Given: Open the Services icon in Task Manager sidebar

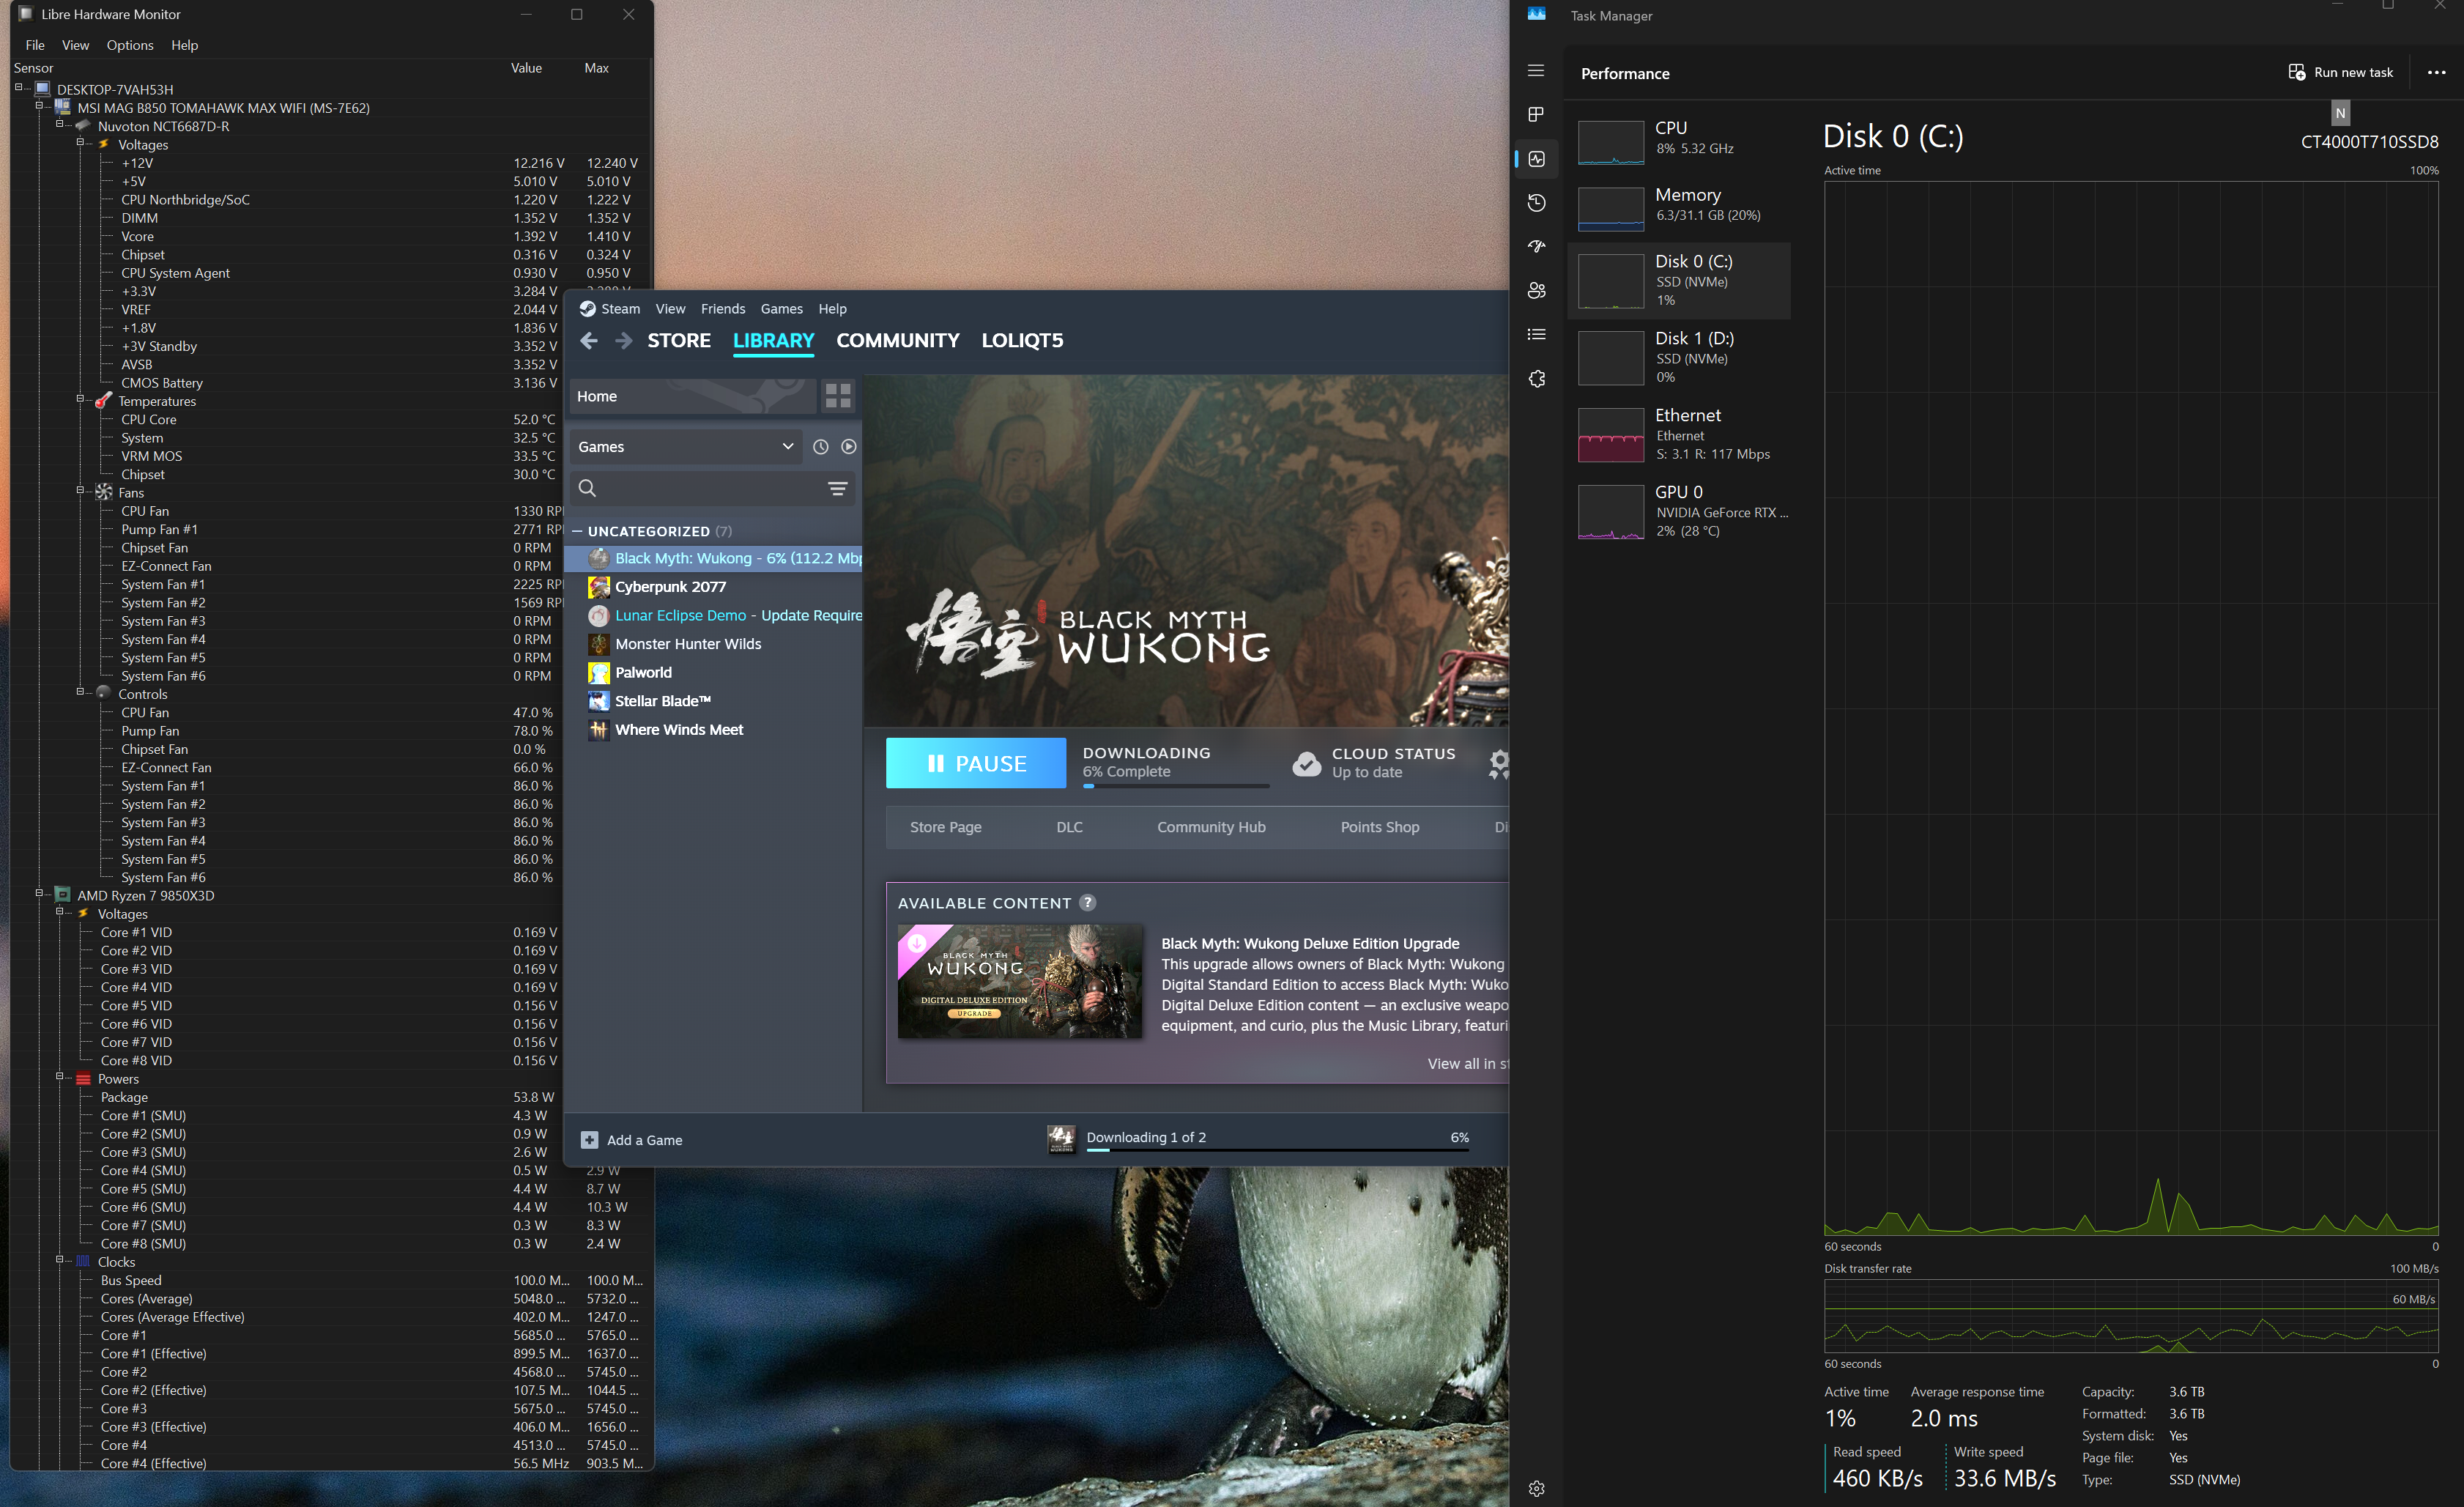Looking at the screenshot, I should 1537,379.
